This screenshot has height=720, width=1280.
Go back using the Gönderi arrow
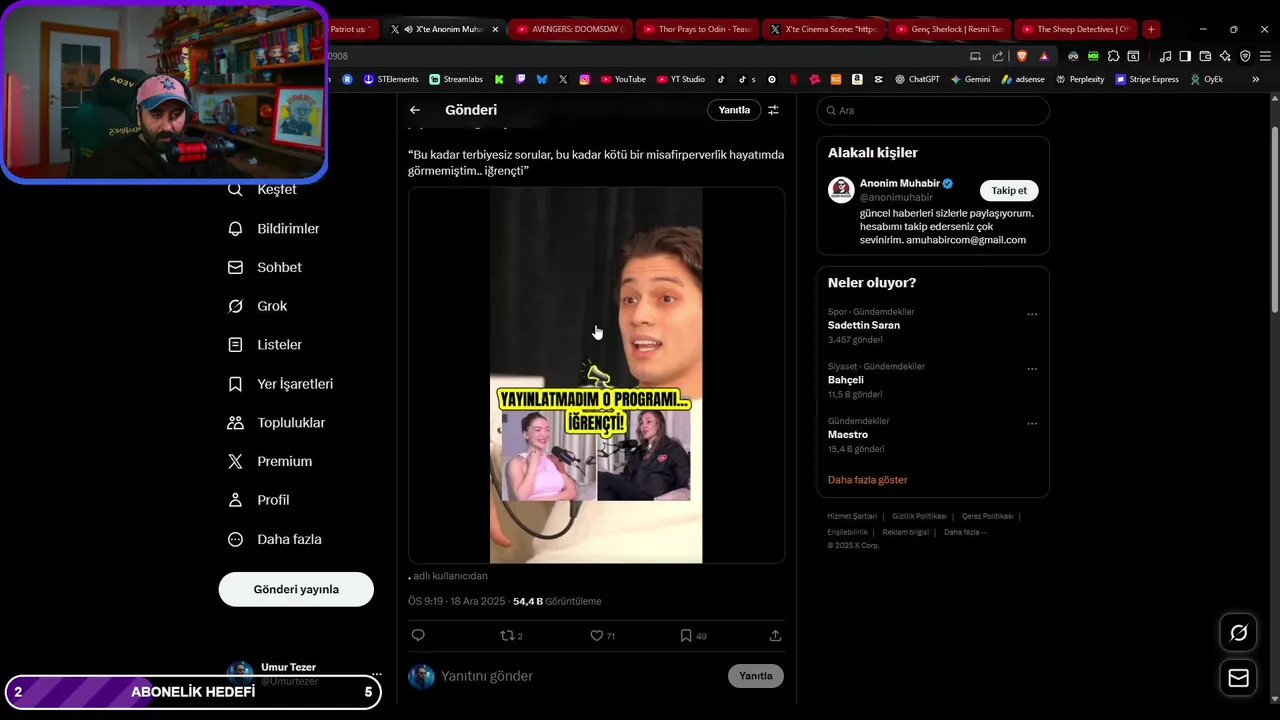415,110
